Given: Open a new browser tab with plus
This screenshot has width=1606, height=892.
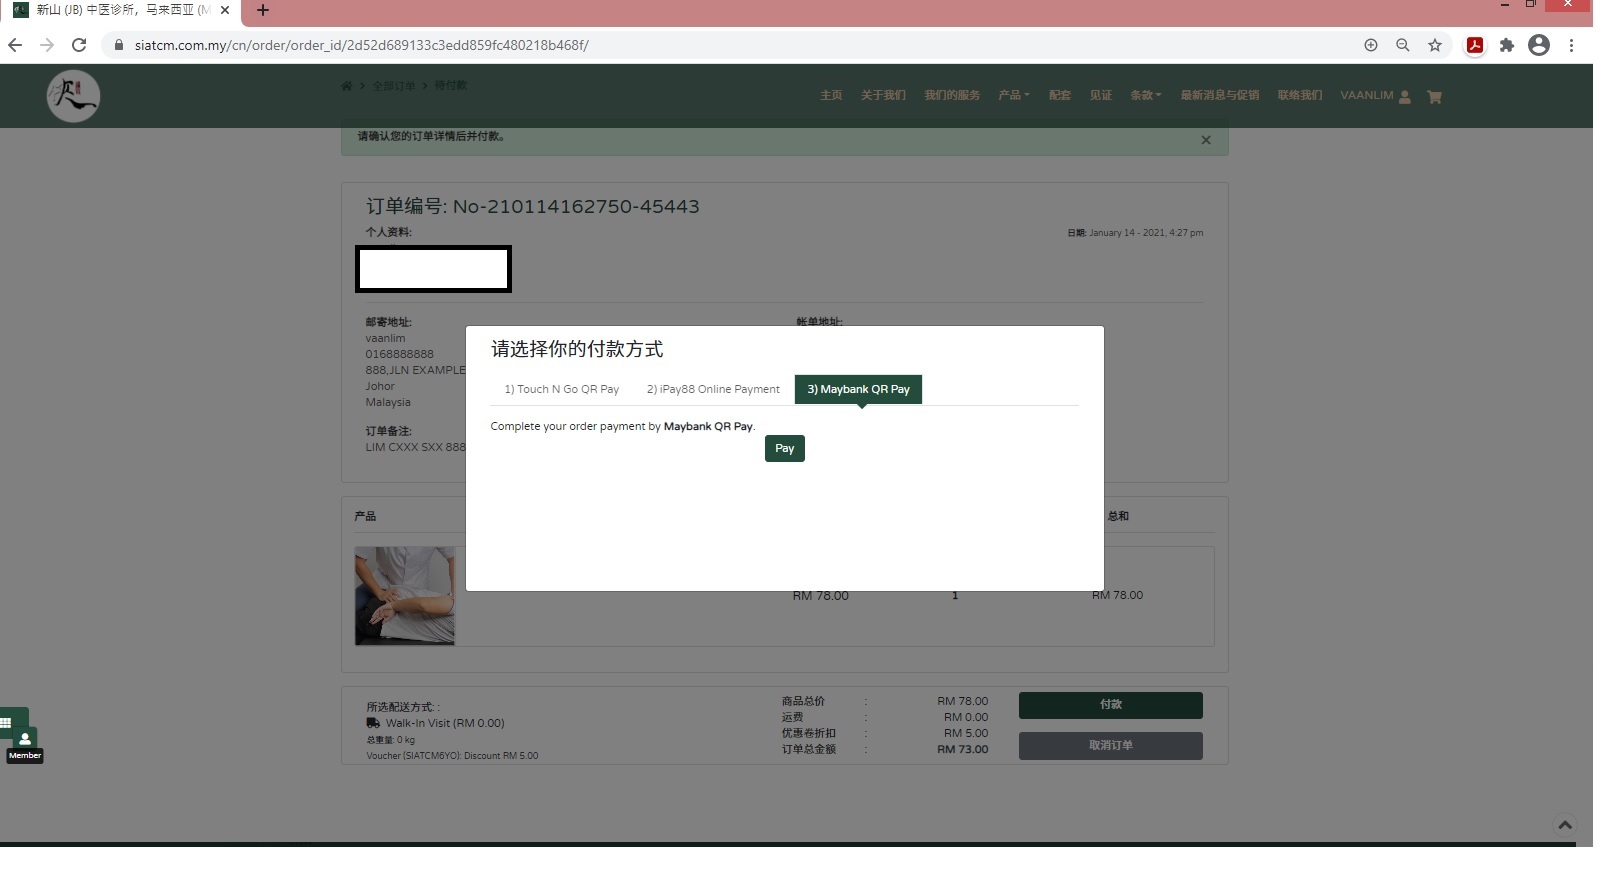Looking at the screenshot, I should click(x=263, y=10).
